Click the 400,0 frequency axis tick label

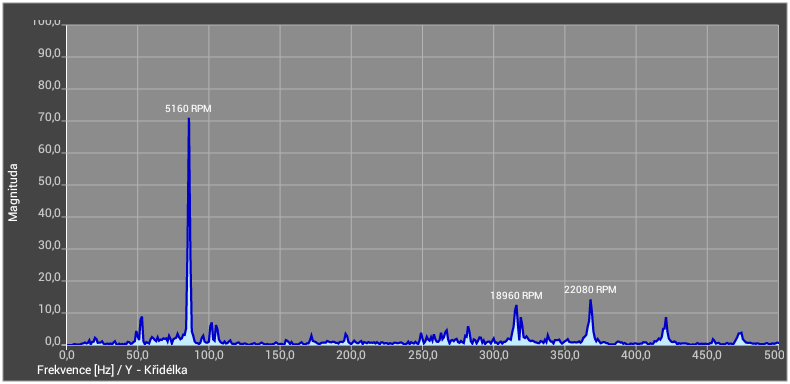(635, 356)
